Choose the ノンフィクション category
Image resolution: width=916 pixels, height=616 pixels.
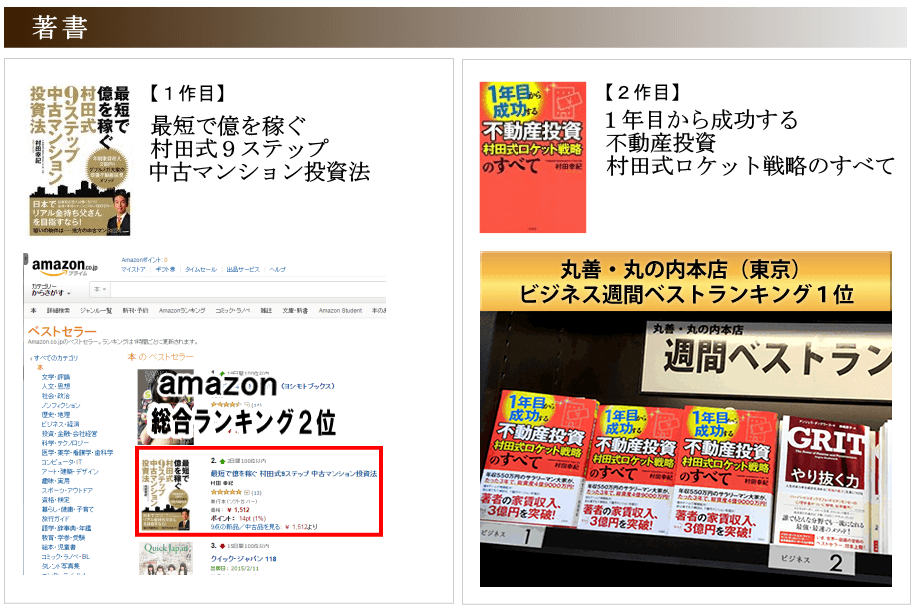click(x=61, y=405)
